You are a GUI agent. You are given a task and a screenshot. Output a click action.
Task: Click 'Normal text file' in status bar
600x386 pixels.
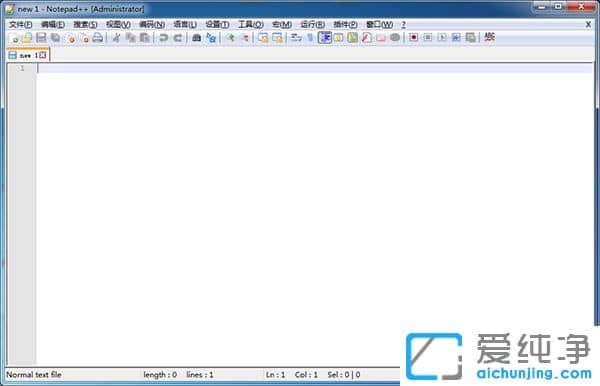click(x=34, y=375)
